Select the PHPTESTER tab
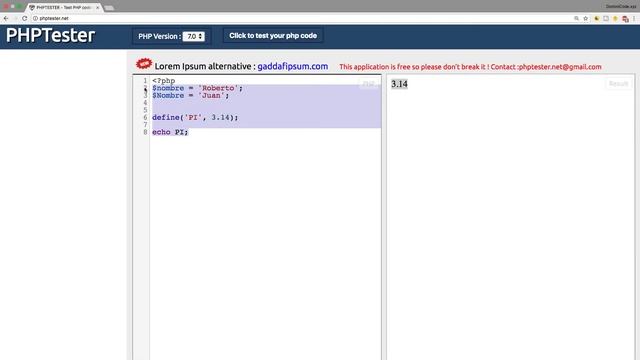Screen dimensions: 640x360 point(63,7)
